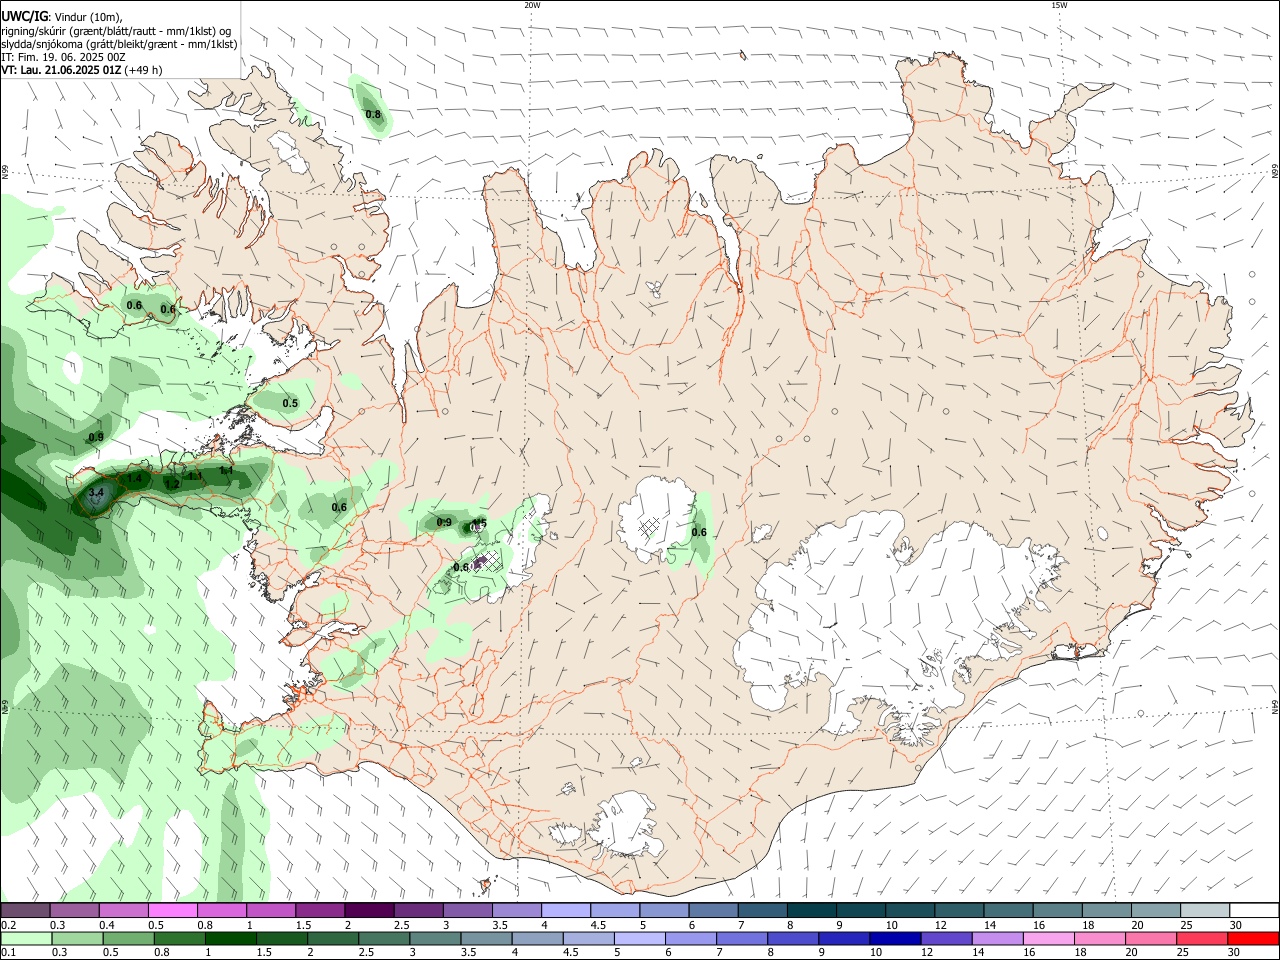Click the 0.5 value over Breiðafjörður bay
Screen dimensions: 1280x960
pos(290,404)
